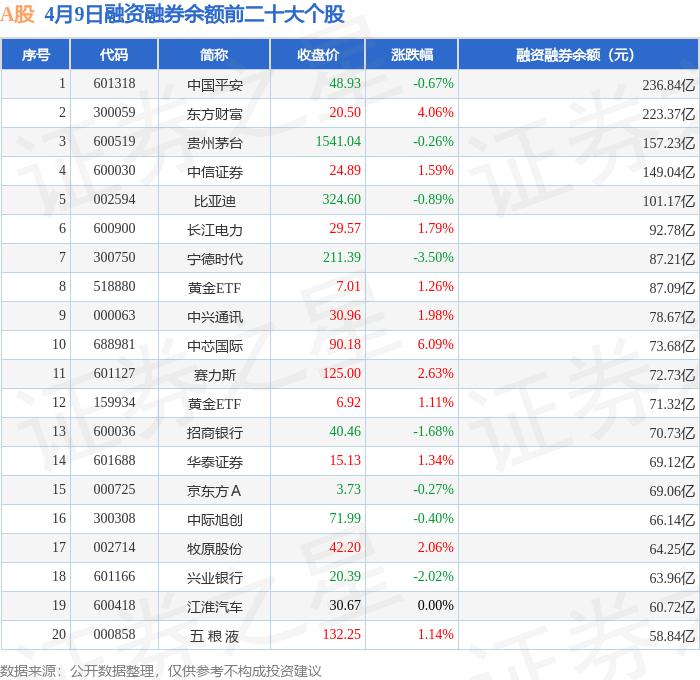Click stock name 中国平安
Screen dimensions: 700x680
pyautogui.click(x=215, y=85)
